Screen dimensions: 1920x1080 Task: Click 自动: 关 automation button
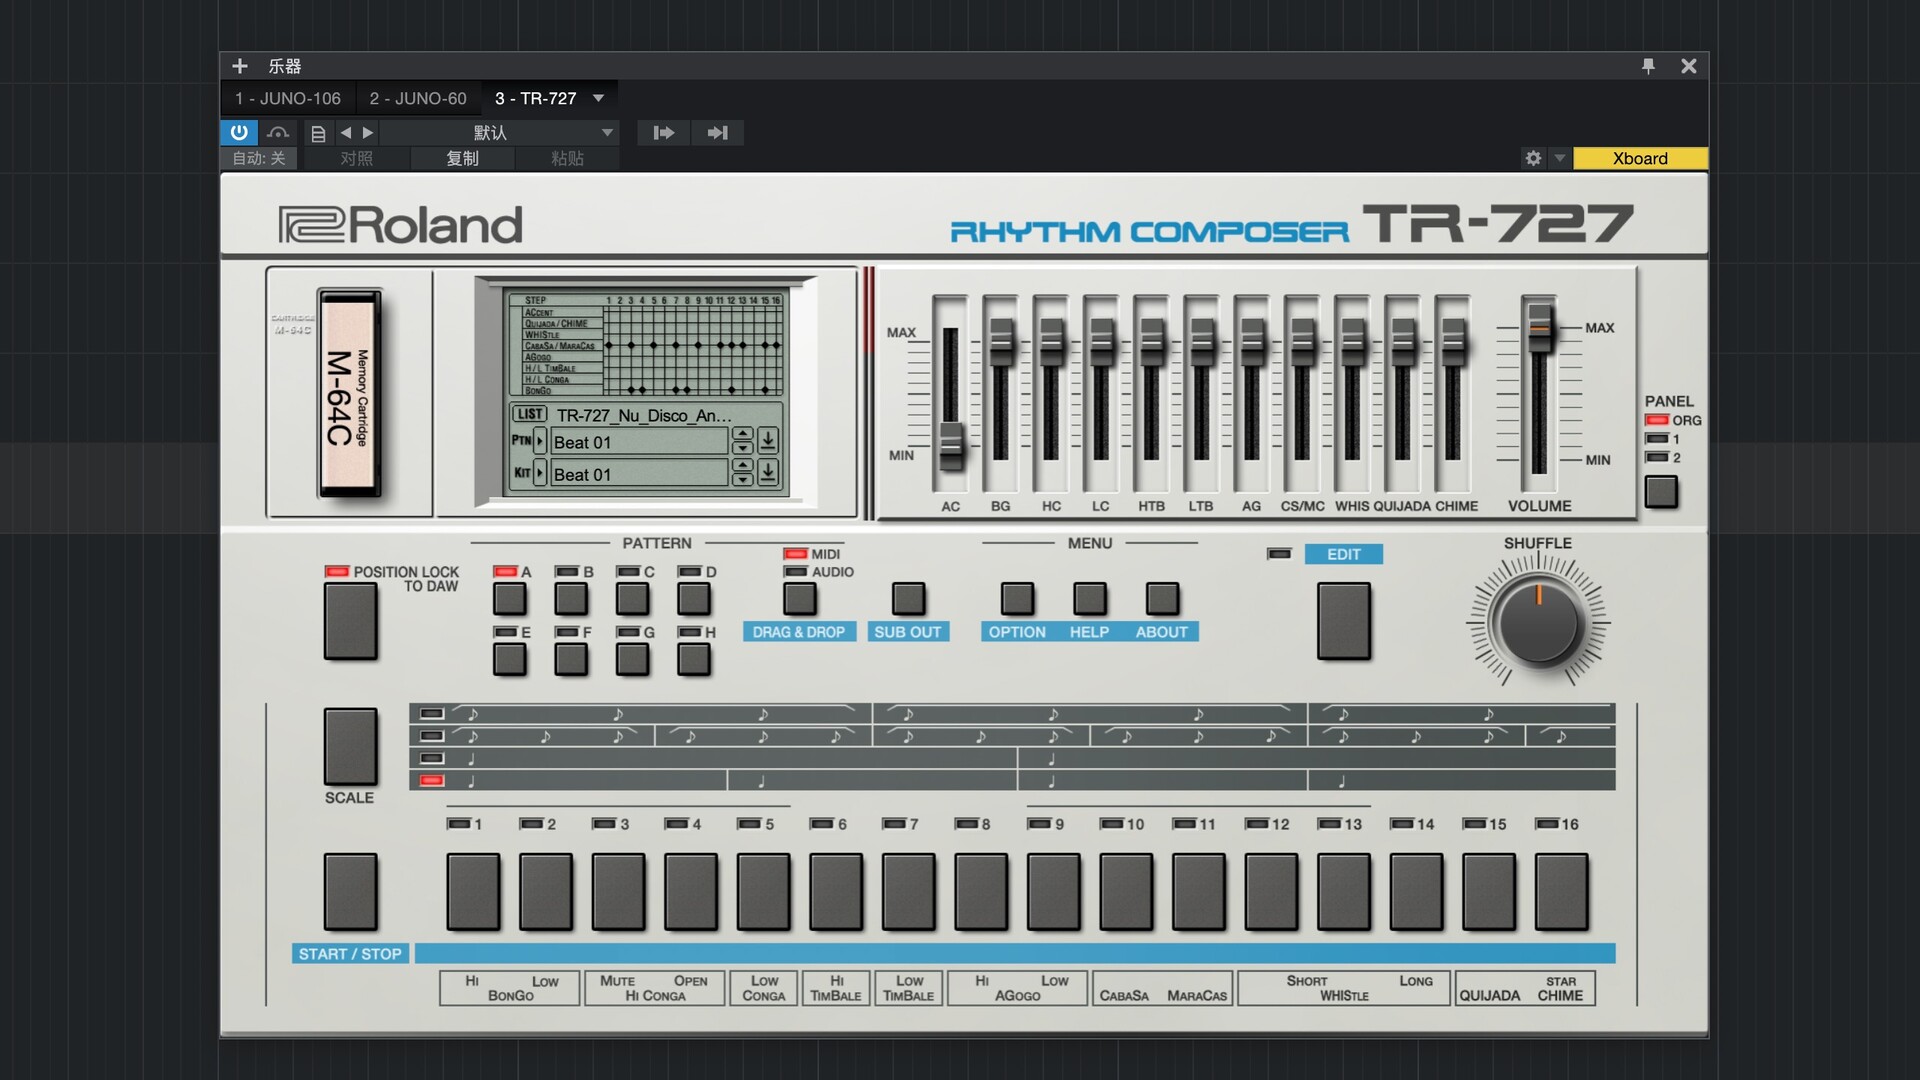(259, 158)
